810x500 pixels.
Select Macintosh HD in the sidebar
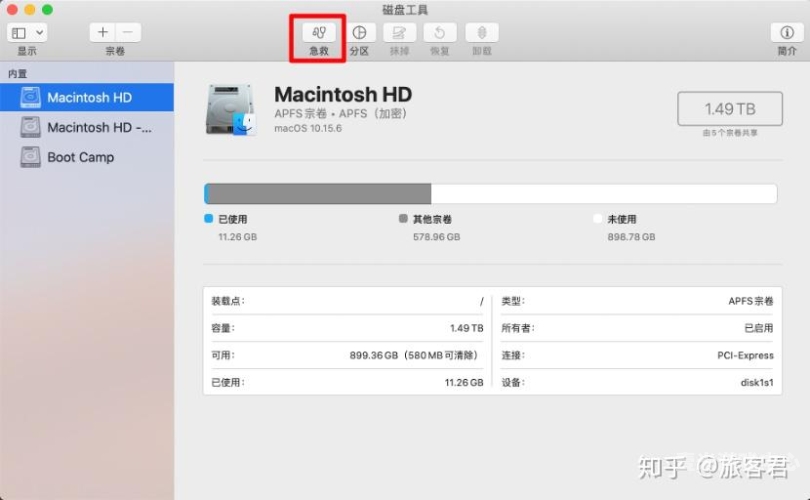87,97
